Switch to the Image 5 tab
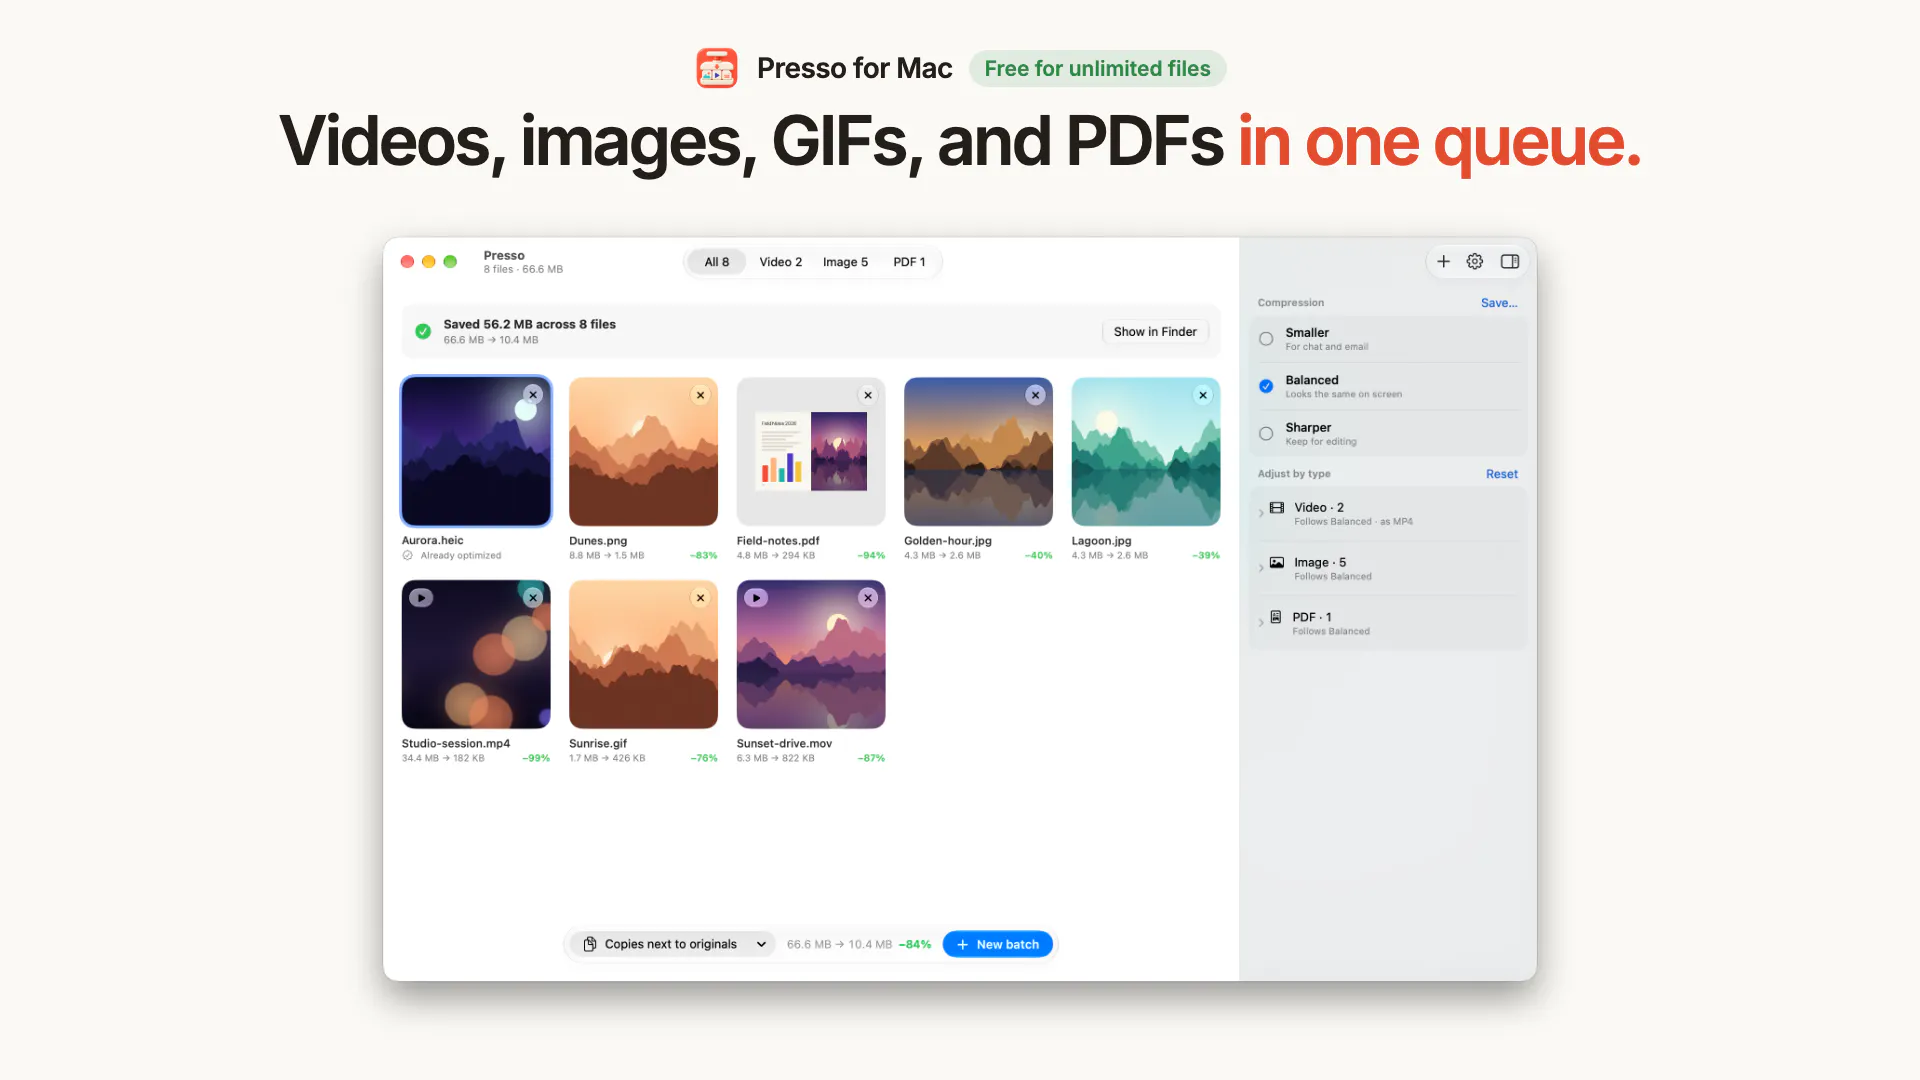This screenshot has width=1920, height=1080. pos(845,262)
